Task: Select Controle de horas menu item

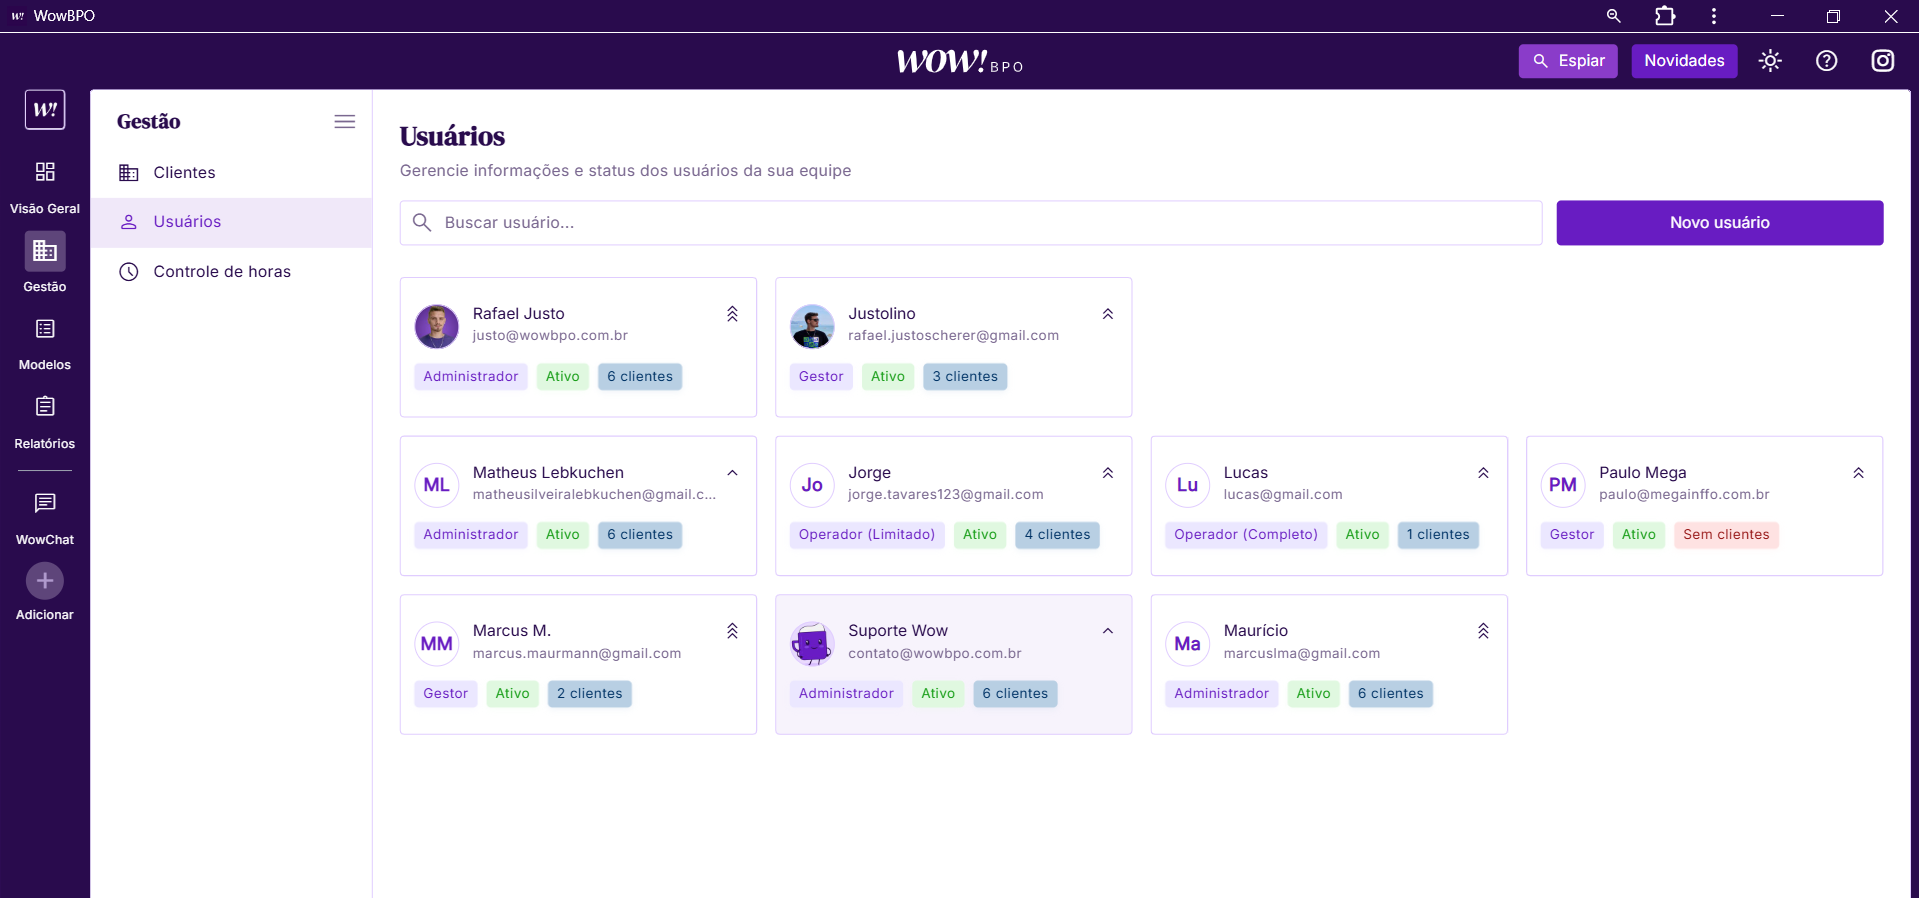Action: point(221,272)
